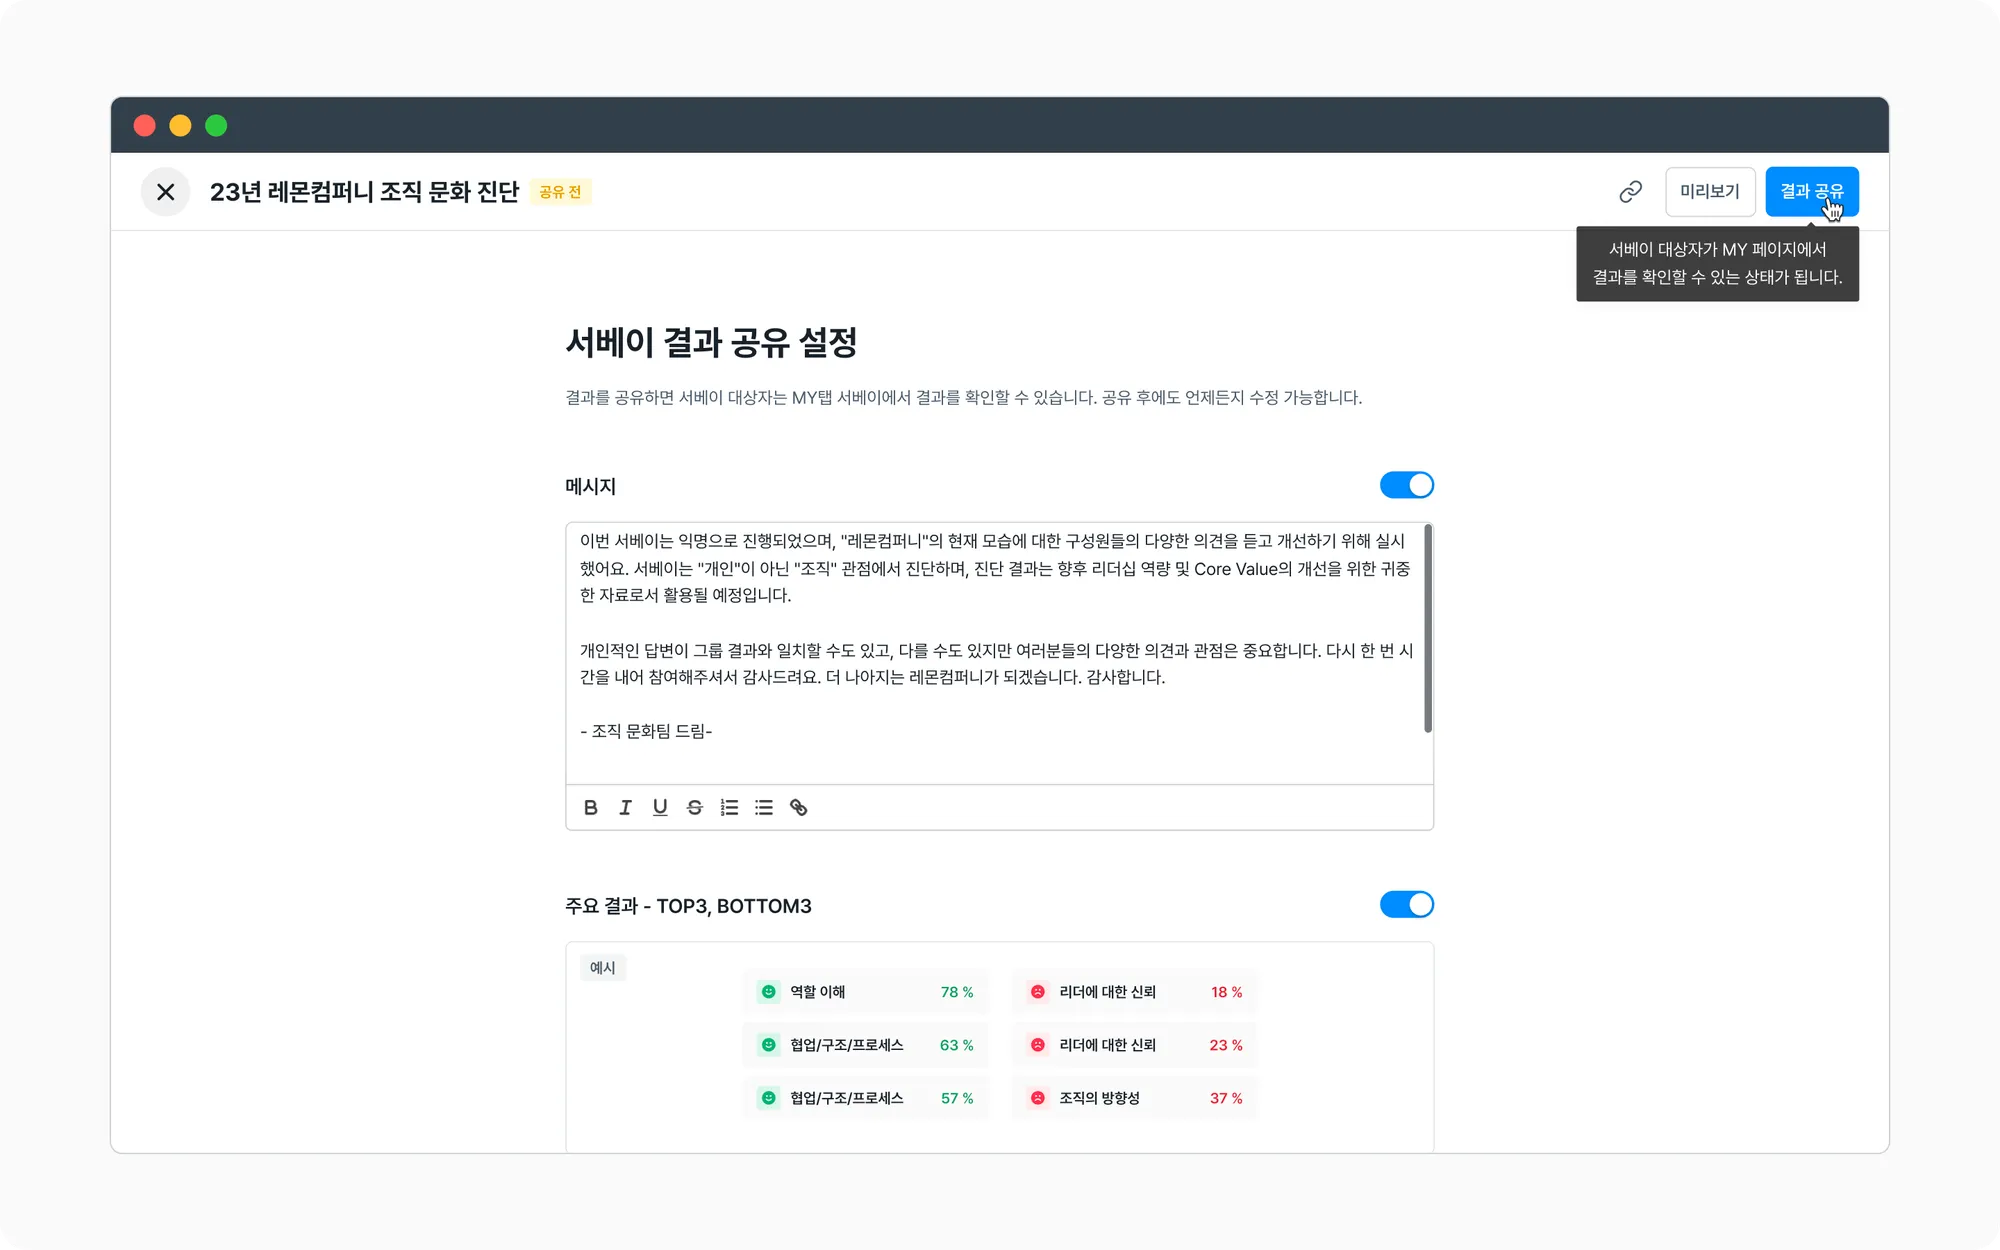2000x1250 pixels.
Task: Click the green maximize window dot
Action: point(216,126)
